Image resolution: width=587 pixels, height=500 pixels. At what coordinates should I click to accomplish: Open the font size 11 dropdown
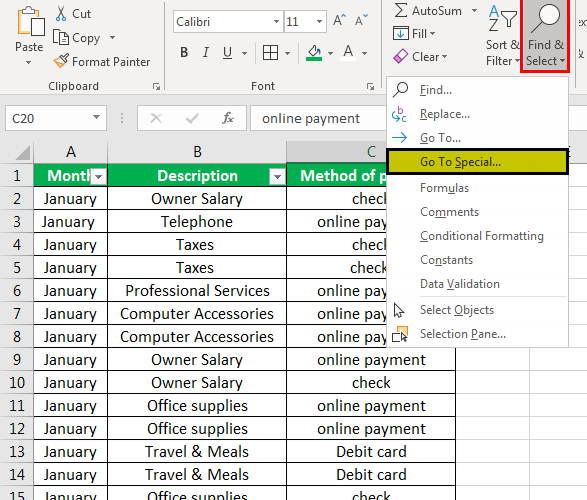coord(319,21)
